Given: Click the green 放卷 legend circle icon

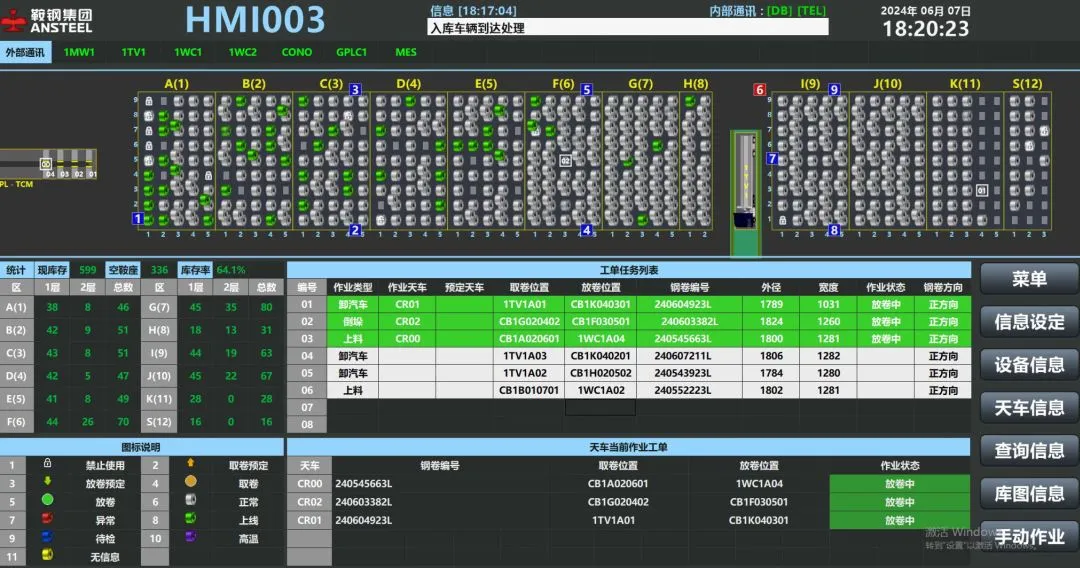Looking at the screenshot, I should coord(47,499).
